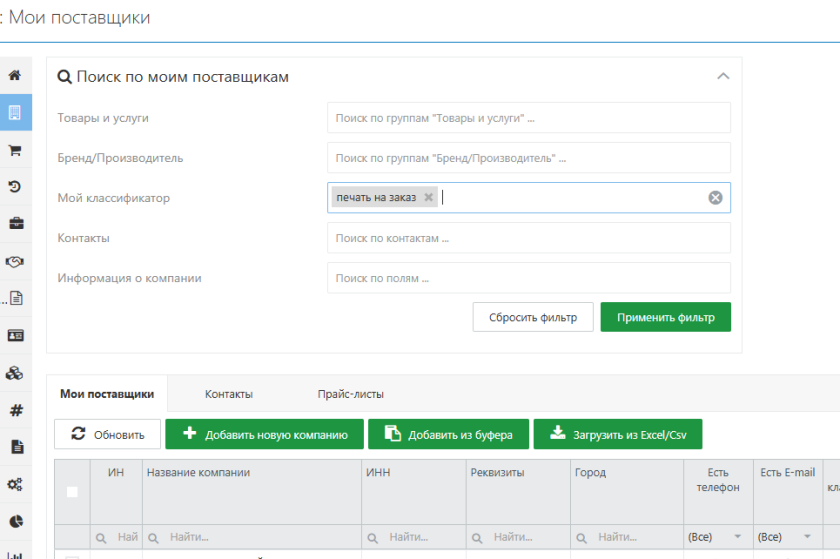Open the history clock sidebar icon

tap(15, 187)
